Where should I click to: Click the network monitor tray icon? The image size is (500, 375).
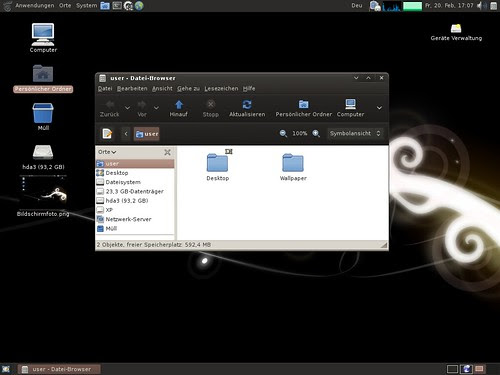pos(375,6)
